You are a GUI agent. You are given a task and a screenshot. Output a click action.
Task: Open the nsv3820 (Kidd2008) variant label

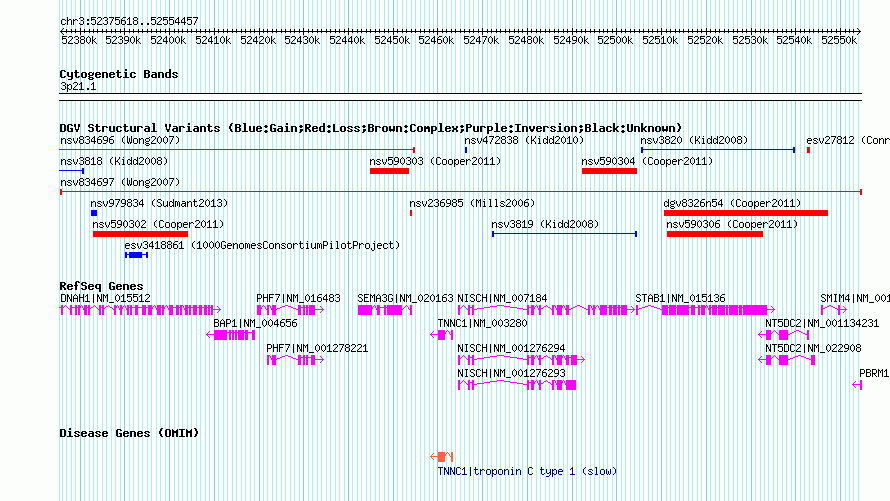click(x=694, y=140)
